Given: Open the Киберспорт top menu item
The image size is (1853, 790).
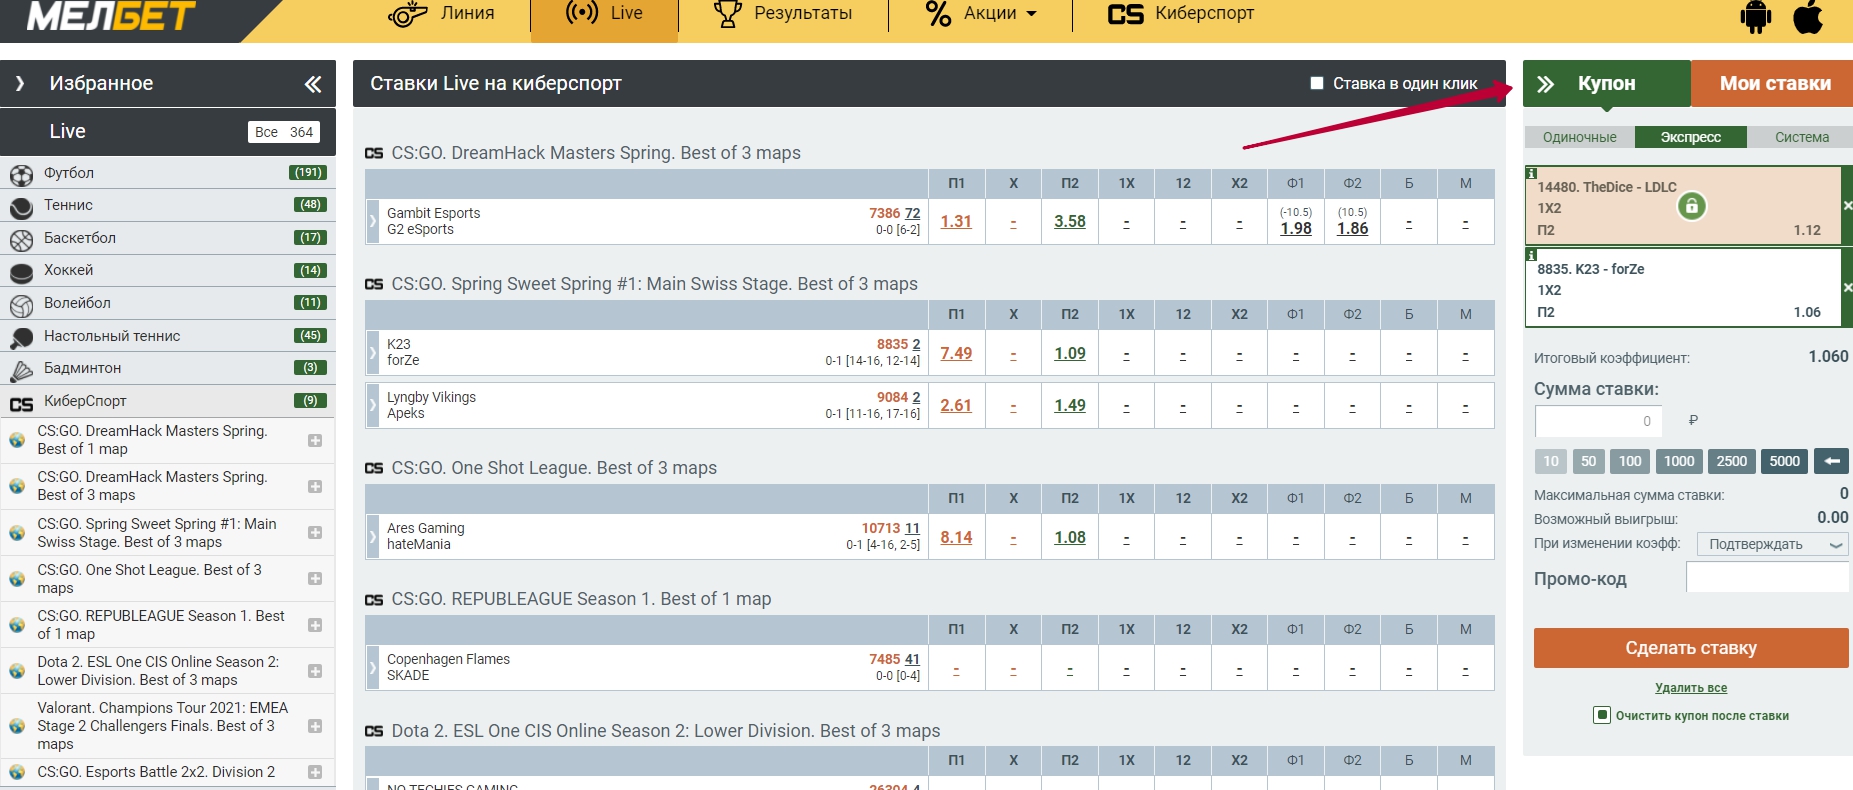Looking at the screenshot, I should pyautogui.click(x=1181, y=14).
